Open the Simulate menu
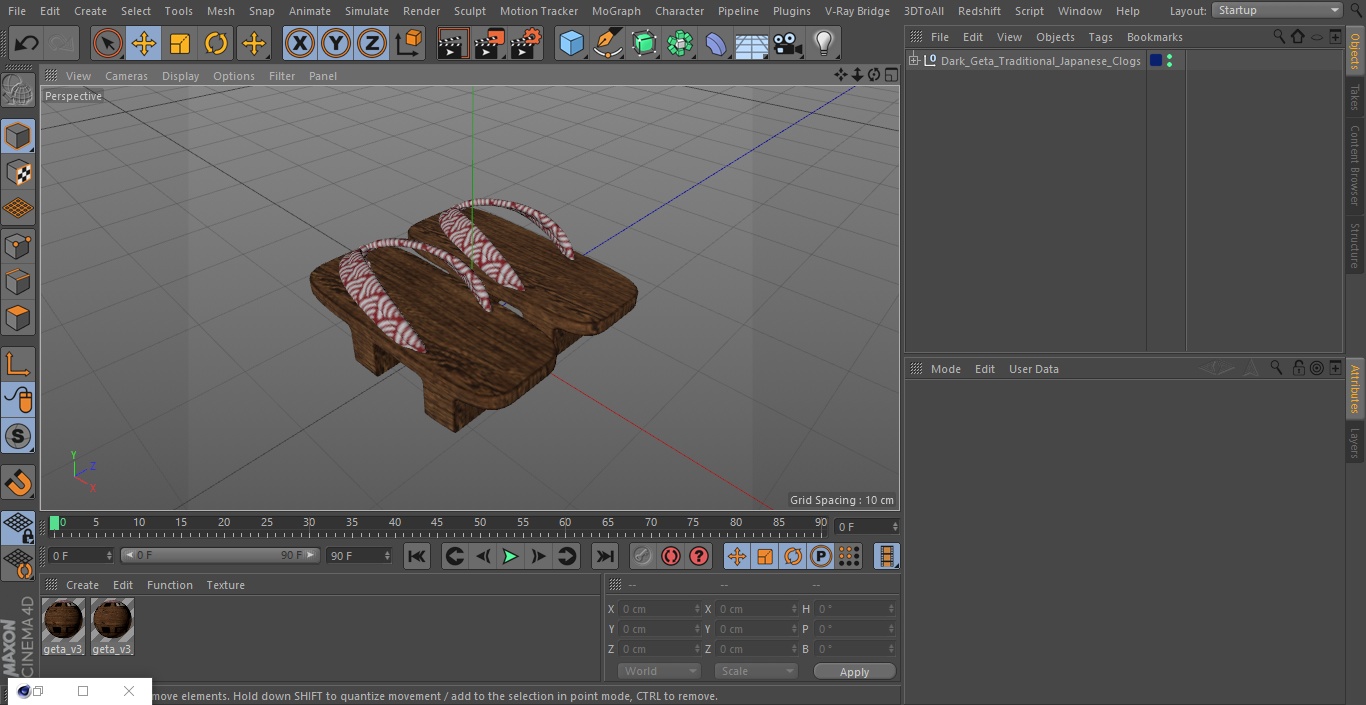Image resolution: width=1366 pixels, height=705 pixels. click(366, 11)
